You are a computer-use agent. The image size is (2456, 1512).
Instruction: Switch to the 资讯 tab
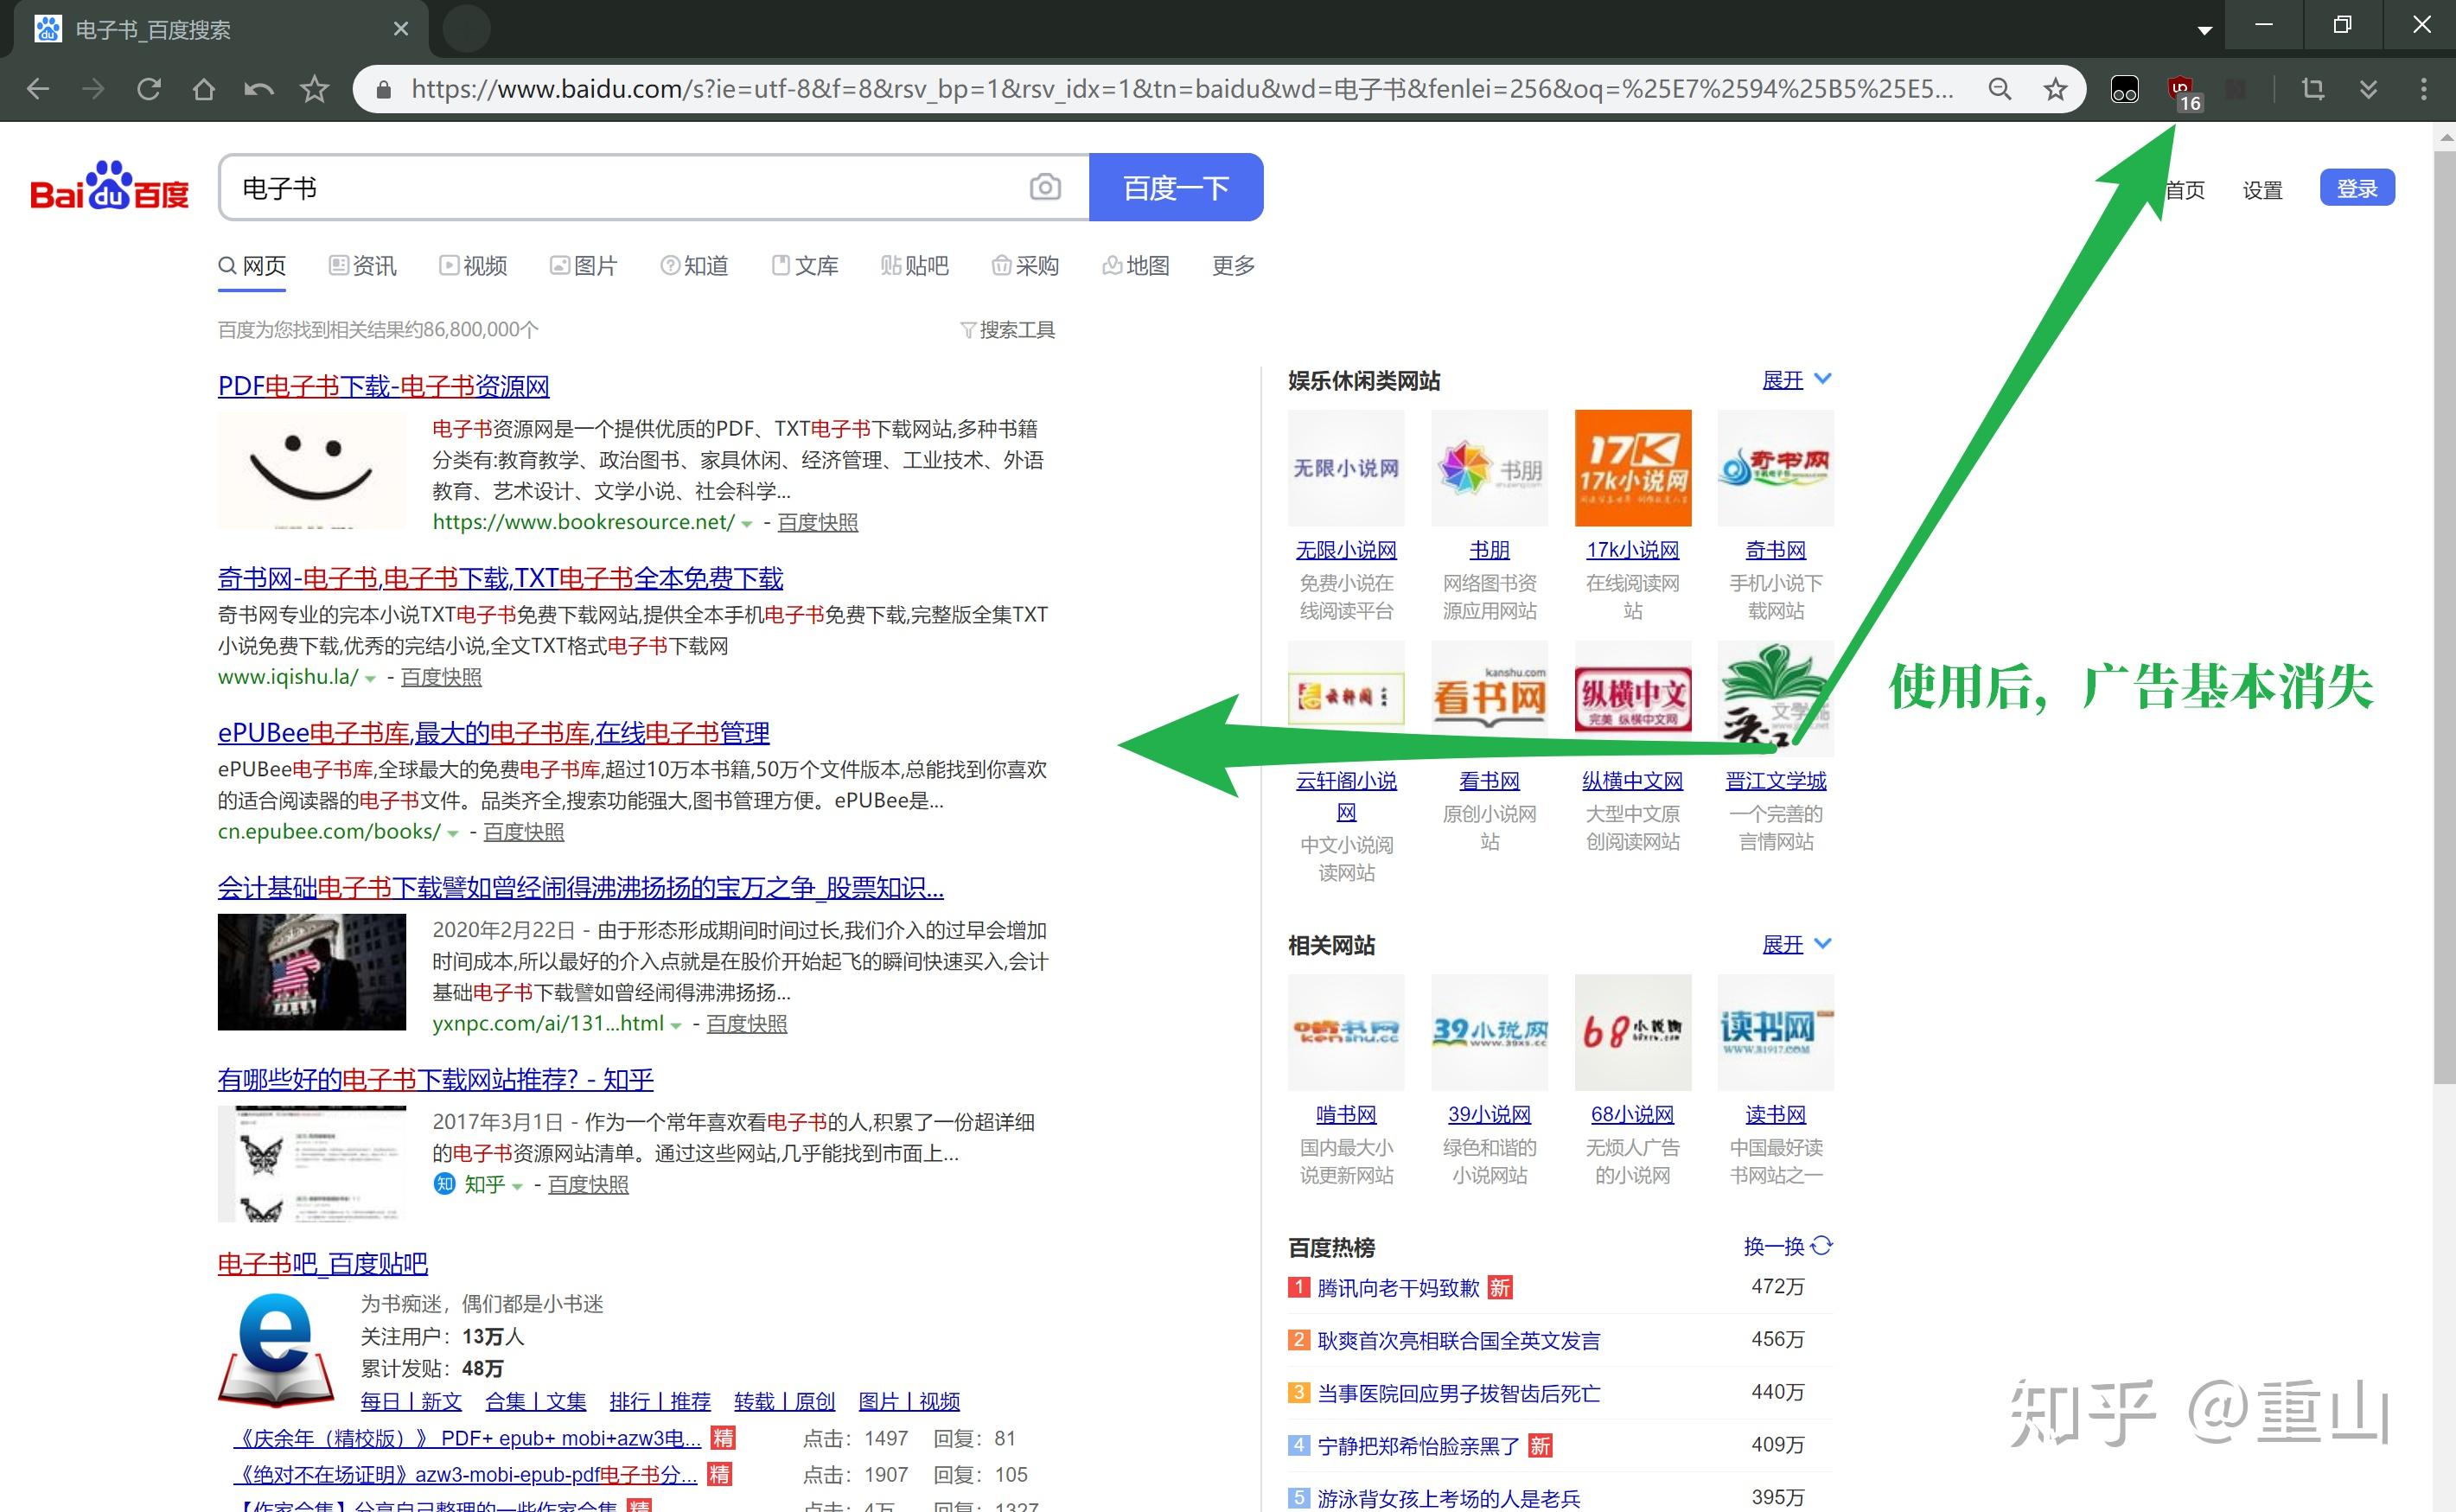tap(362, 266)
